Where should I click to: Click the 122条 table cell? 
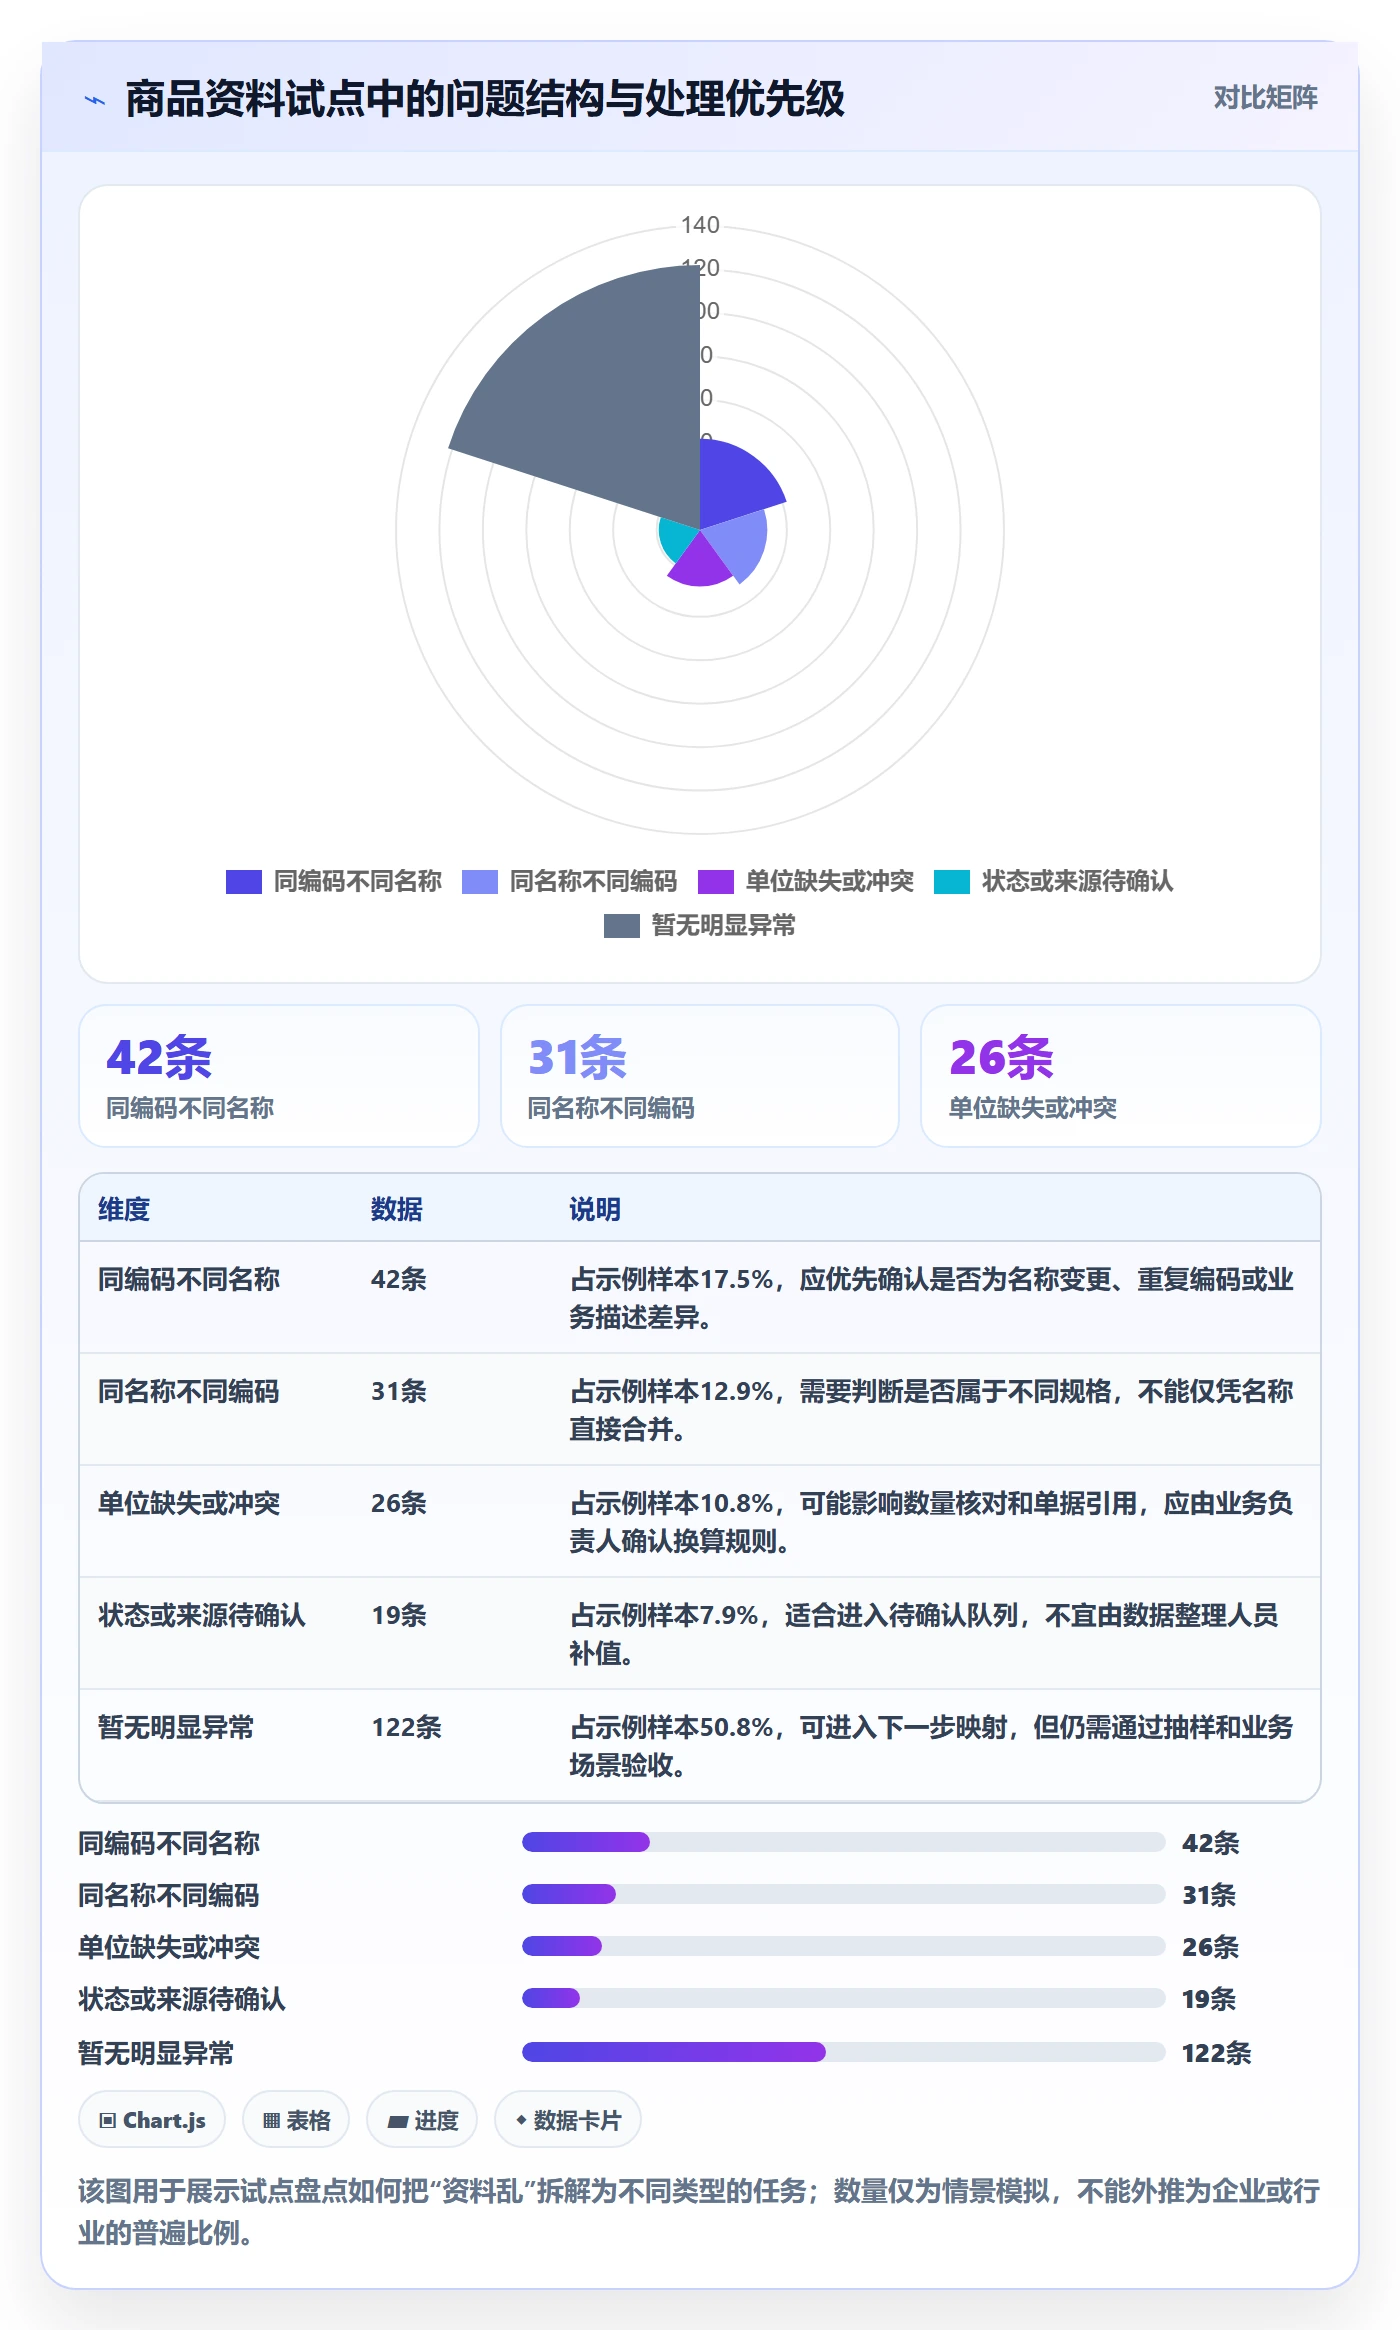pyautogui.click(x=406, y=1727)
